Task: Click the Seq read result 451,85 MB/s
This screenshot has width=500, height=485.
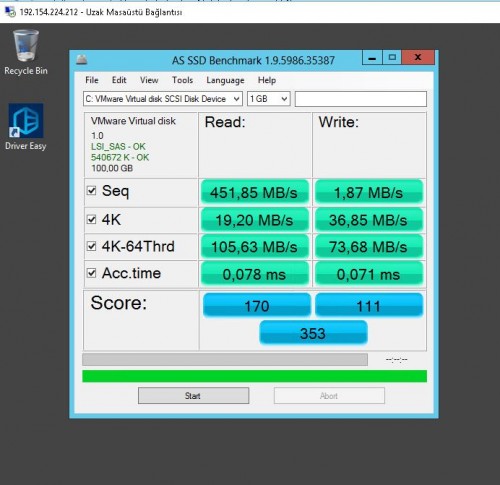Action: tap(255, 192)
